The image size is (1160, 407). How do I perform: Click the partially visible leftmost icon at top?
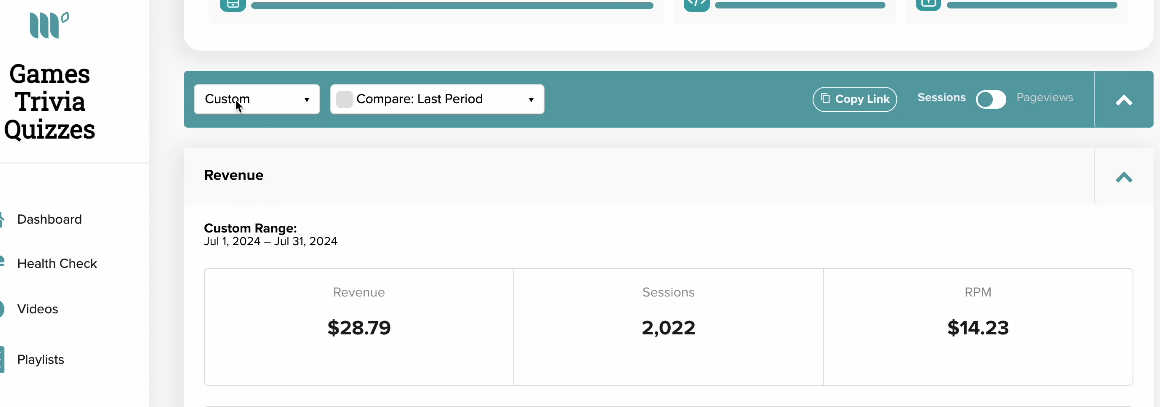tap(232, 4)
